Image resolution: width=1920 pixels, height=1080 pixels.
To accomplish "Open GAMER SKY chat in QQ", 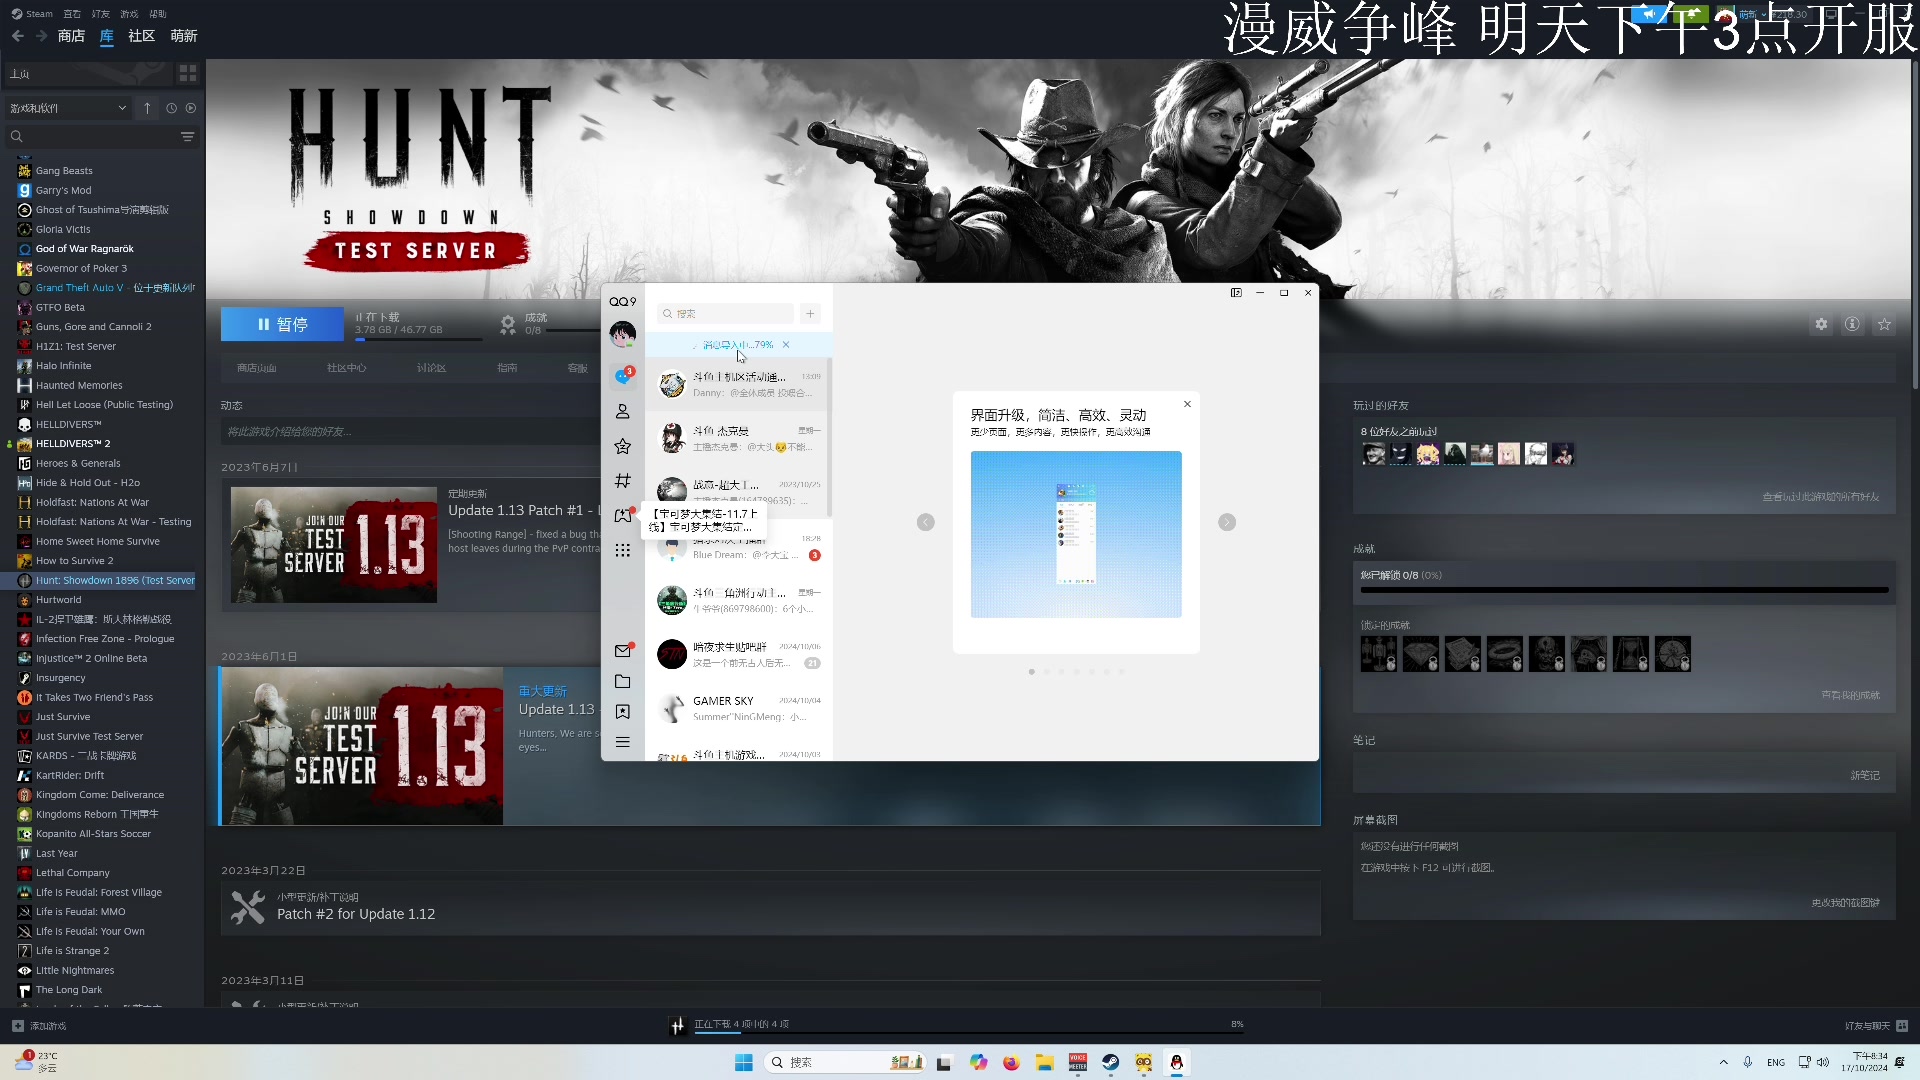I will 738,708.
